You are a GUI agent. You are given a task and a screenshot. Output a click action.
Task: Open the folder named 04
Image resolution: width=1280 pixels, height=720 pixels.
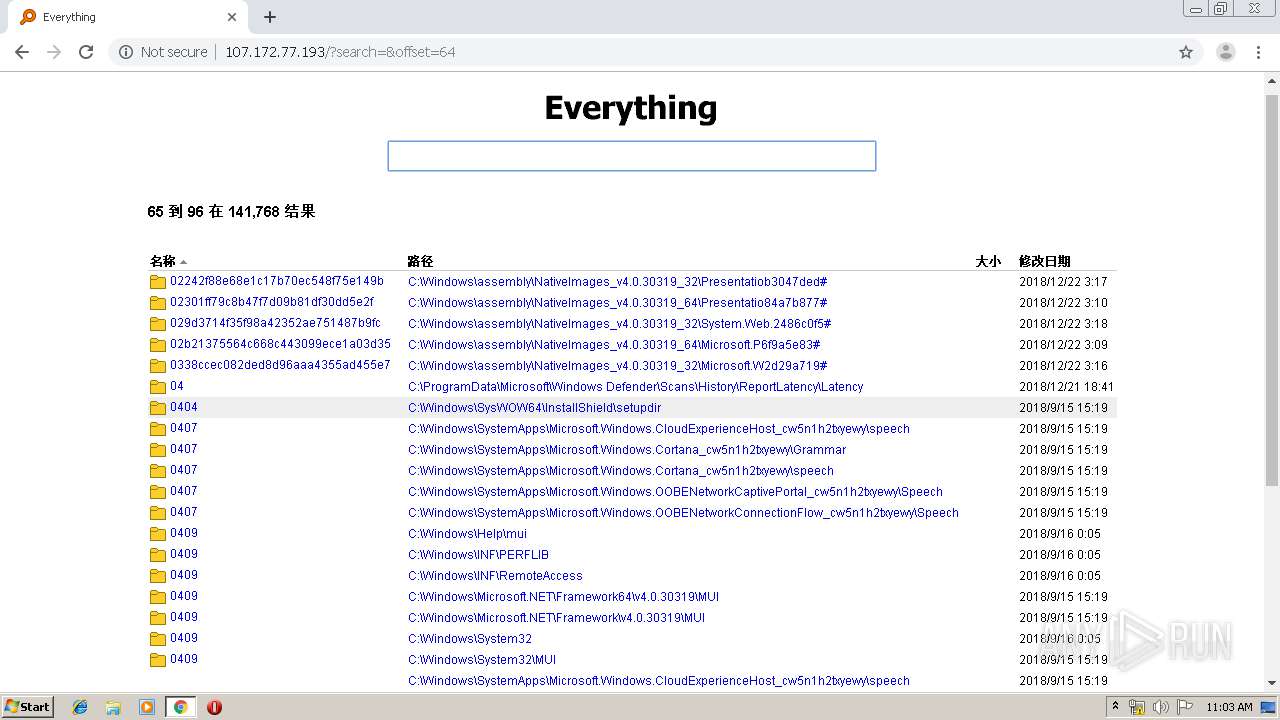click(177, 386)
